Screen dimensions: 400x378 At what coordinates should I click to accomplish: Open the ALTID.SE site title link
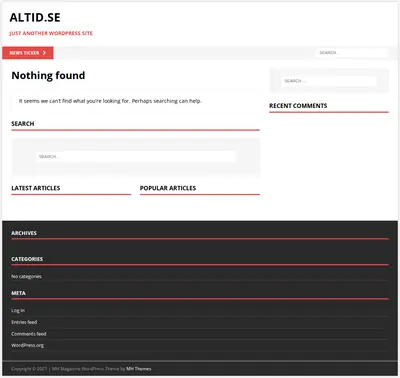[35, 18]
